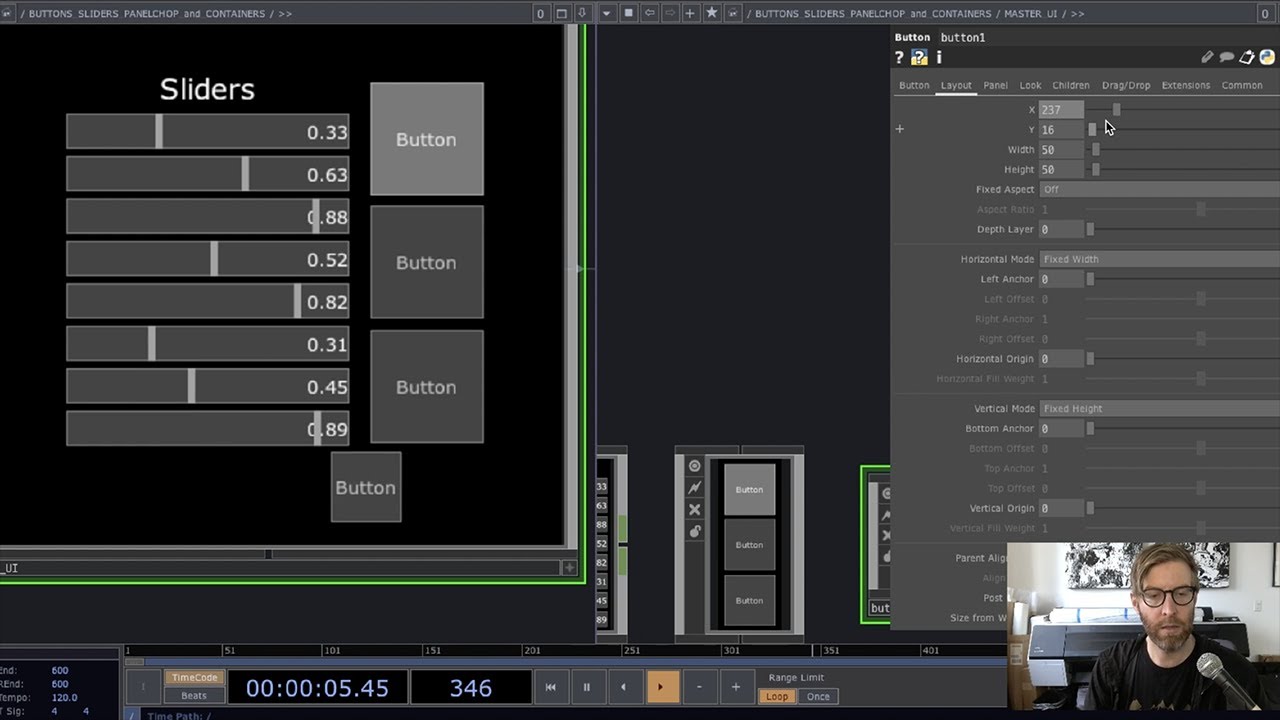Open the Panel parameter page
1280x720 pixels.
(995, 85)
